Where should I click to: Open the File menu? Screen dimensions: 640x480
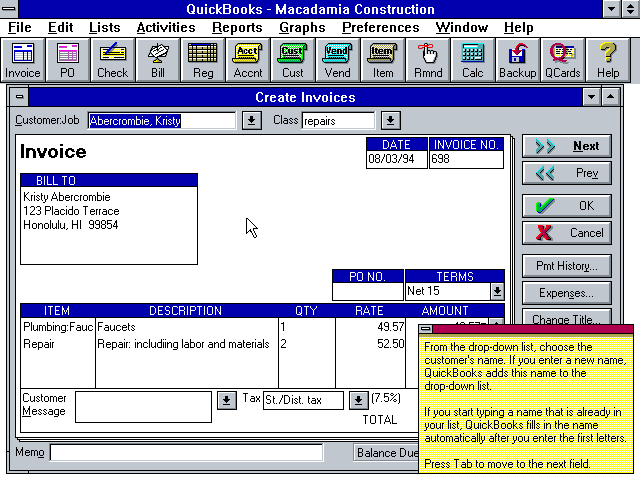point(20,27)
